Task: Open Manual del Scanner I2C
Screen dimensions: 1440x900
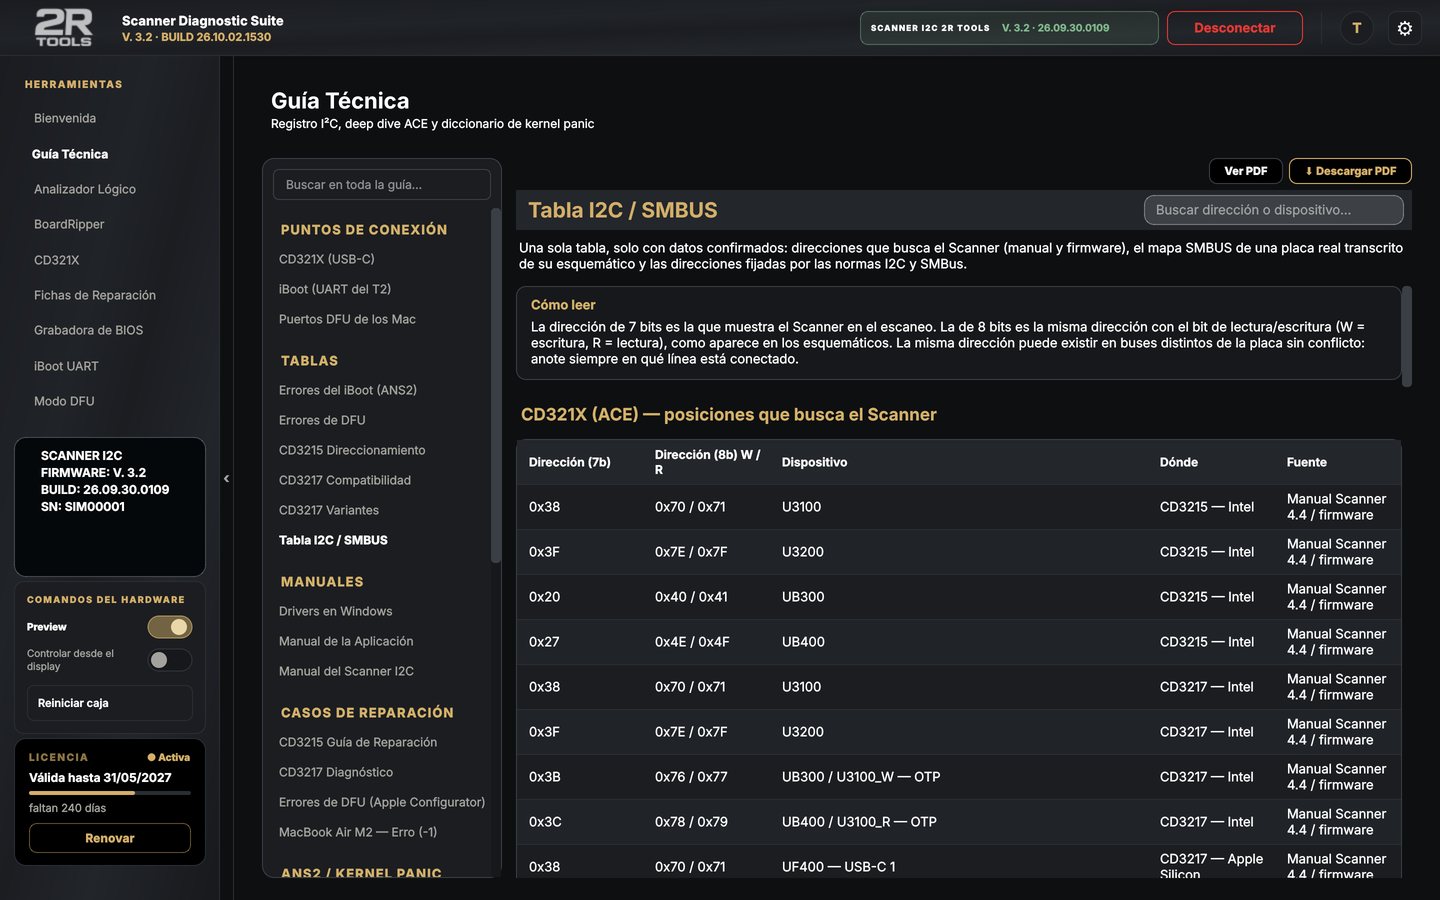Action: (346, 671)
